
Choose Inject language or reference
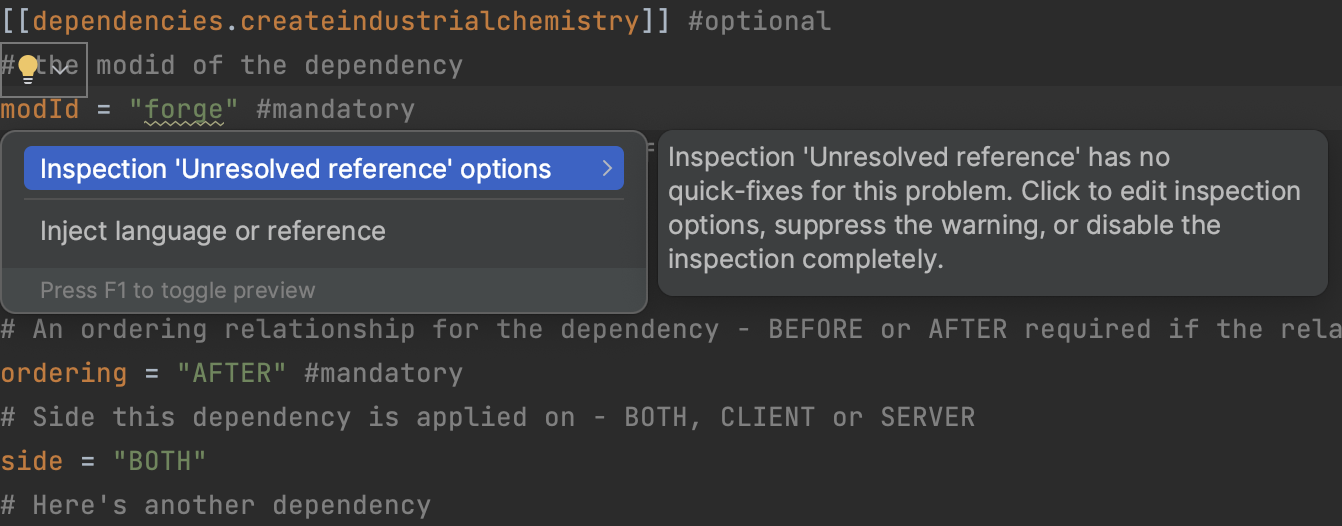[212, 231]
